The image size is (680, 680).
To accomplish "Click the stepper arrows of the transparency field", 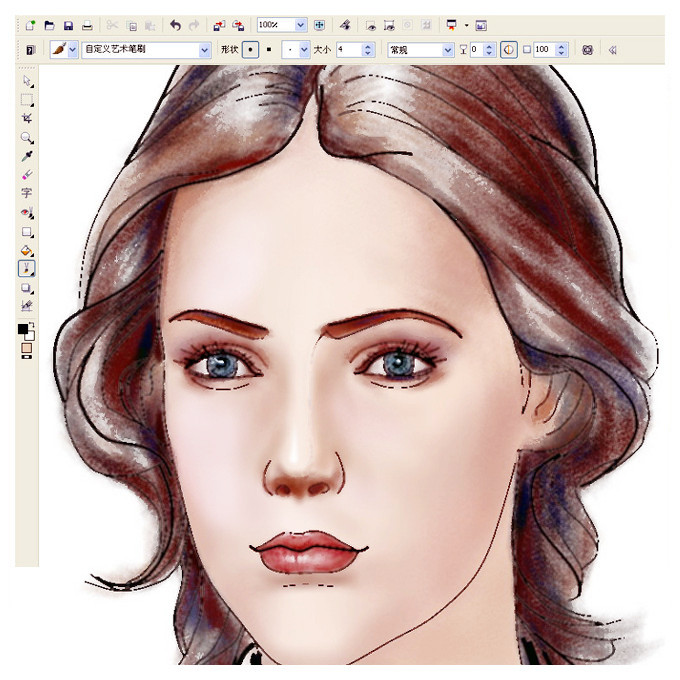I will (490, 50).
